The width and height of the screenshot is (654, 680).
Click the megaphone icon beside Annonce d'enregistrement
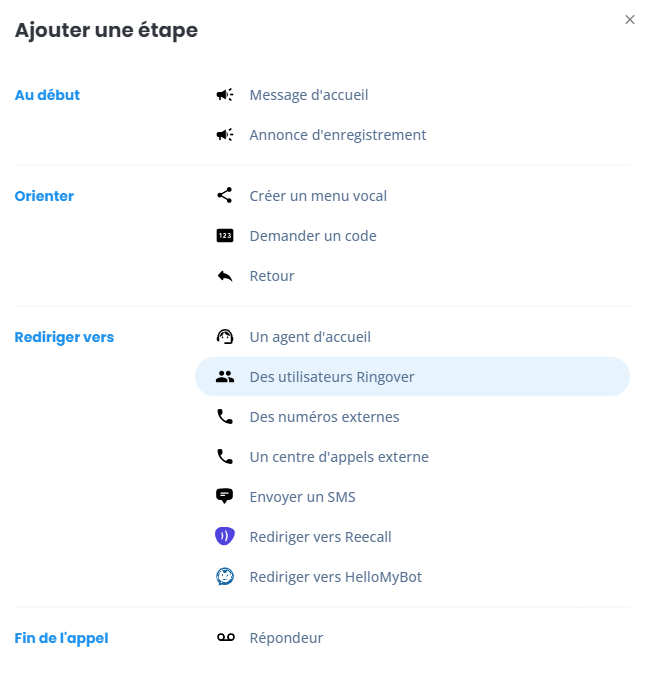(x=225, y=134)
